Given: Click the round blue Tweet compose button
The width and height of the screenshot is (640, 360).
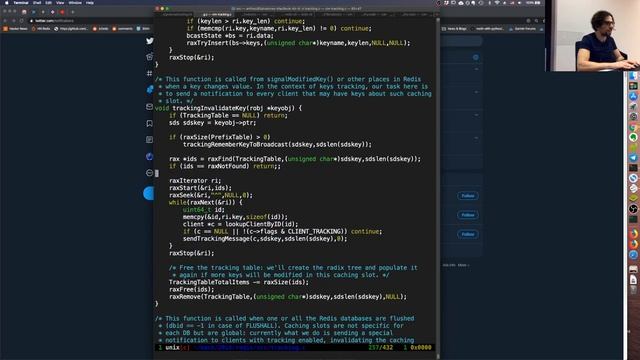Looking at the screenshot, I should point(149,193).
